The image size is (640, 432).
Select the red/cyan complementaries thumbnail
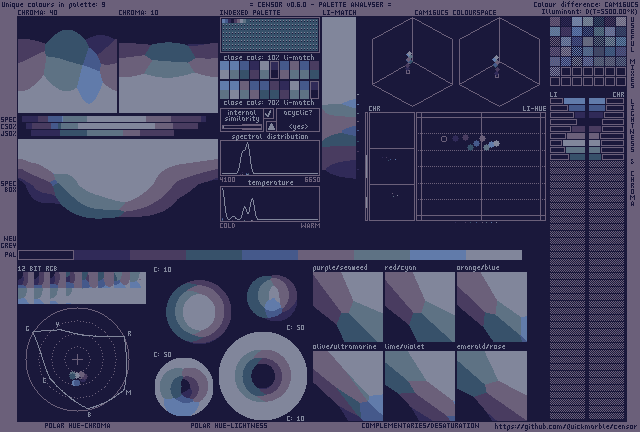(x=419, y=306)
